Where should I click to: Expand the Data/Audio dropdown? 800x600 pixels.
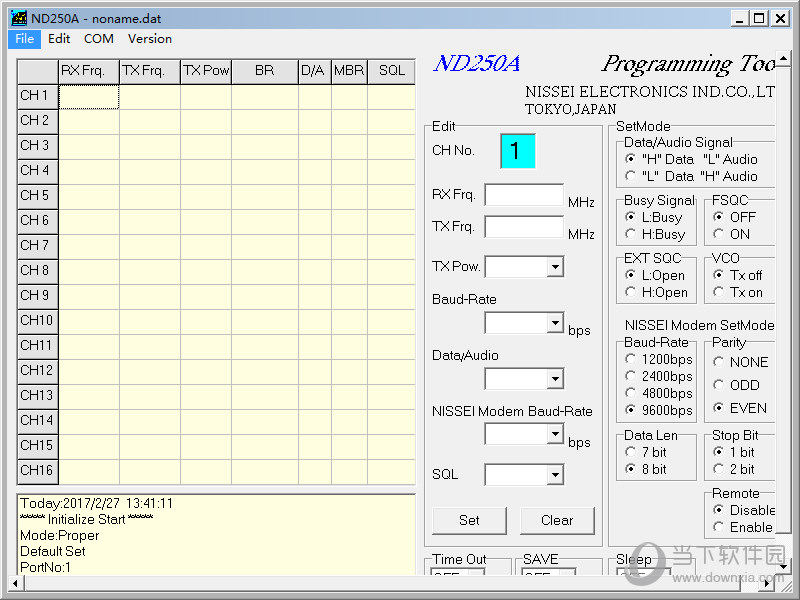tap(555, 379)
